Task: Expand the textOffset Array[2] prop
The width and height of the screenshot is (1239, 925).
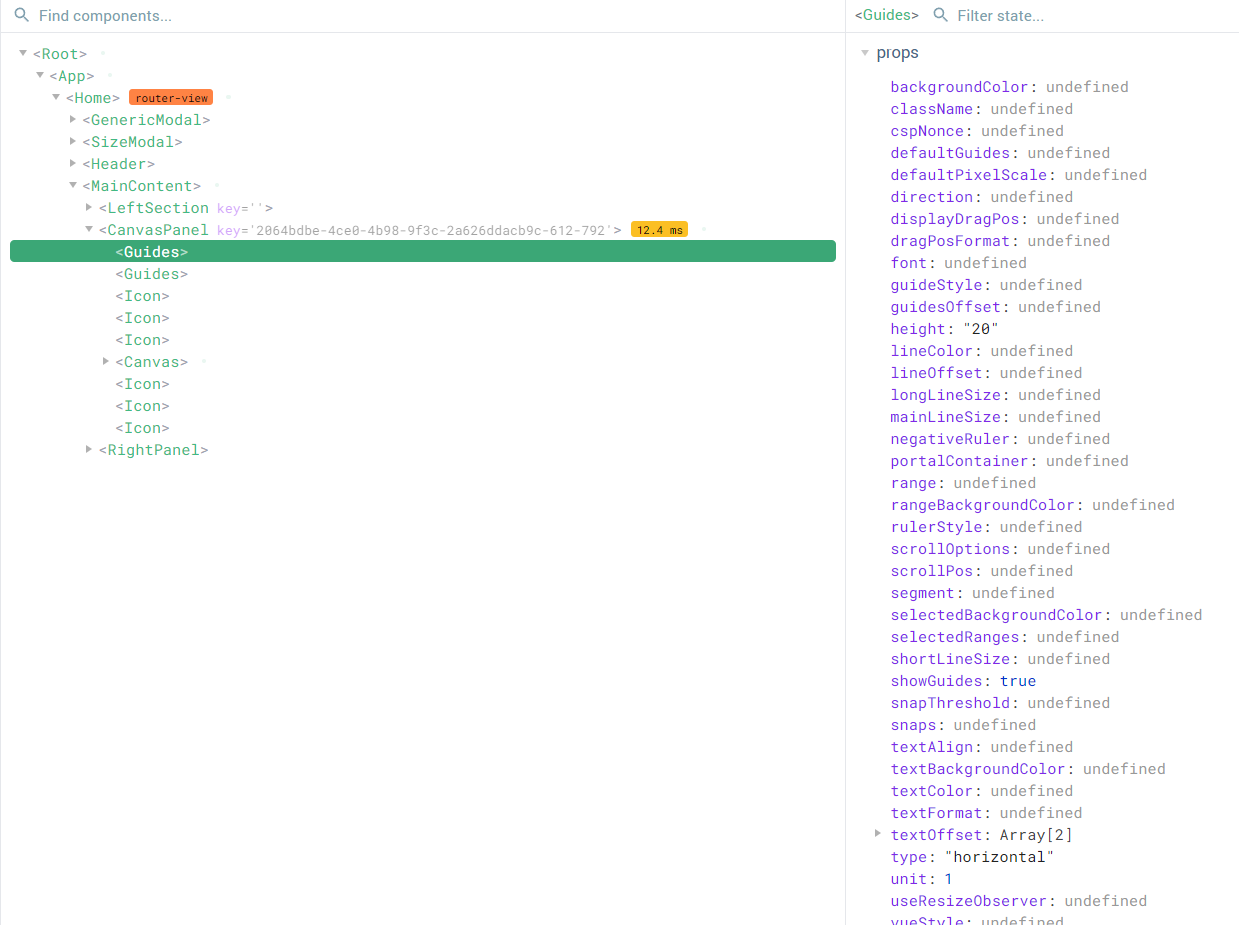Action: 877,834
